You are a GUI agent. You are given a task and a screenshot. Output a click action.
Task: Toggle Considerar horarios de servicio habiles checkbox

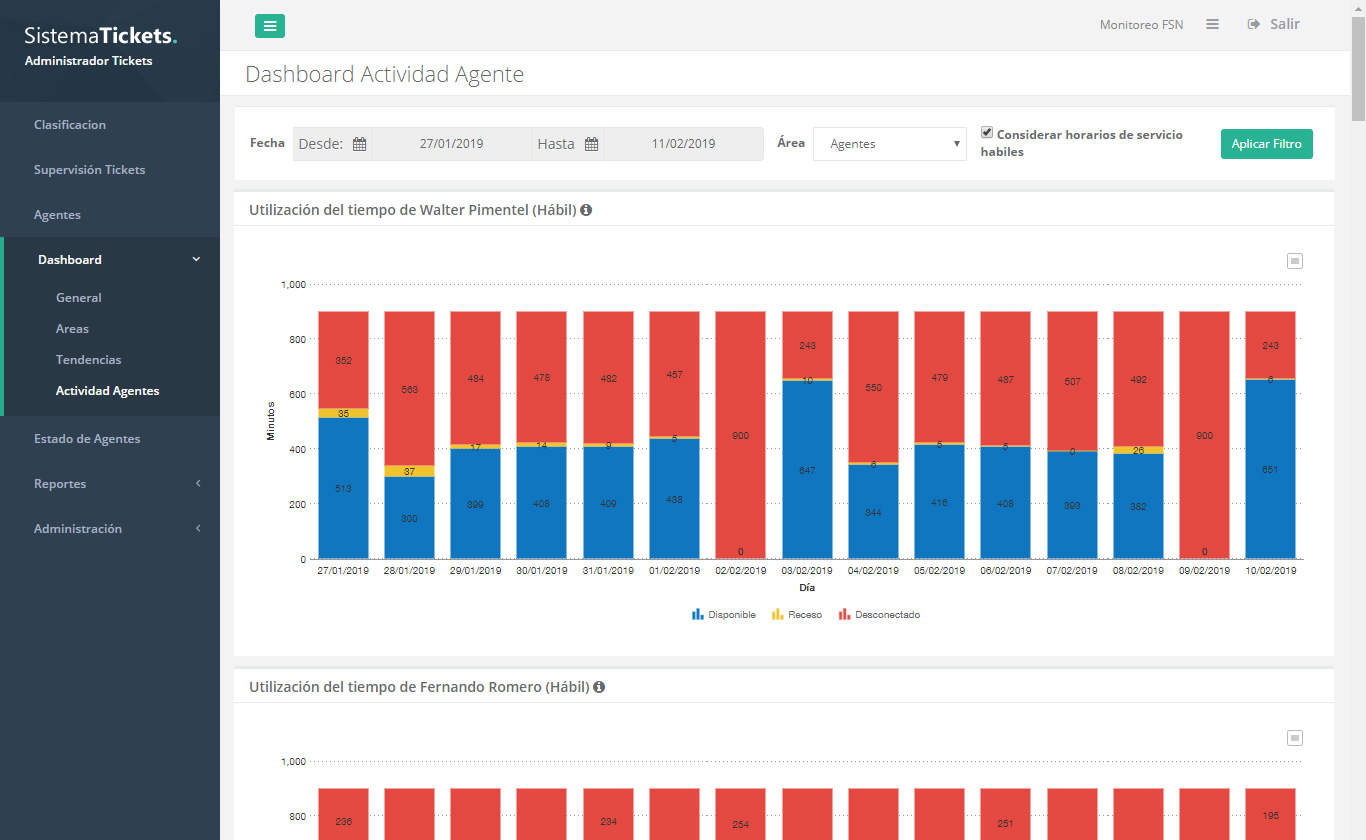[x=987, y=132]
